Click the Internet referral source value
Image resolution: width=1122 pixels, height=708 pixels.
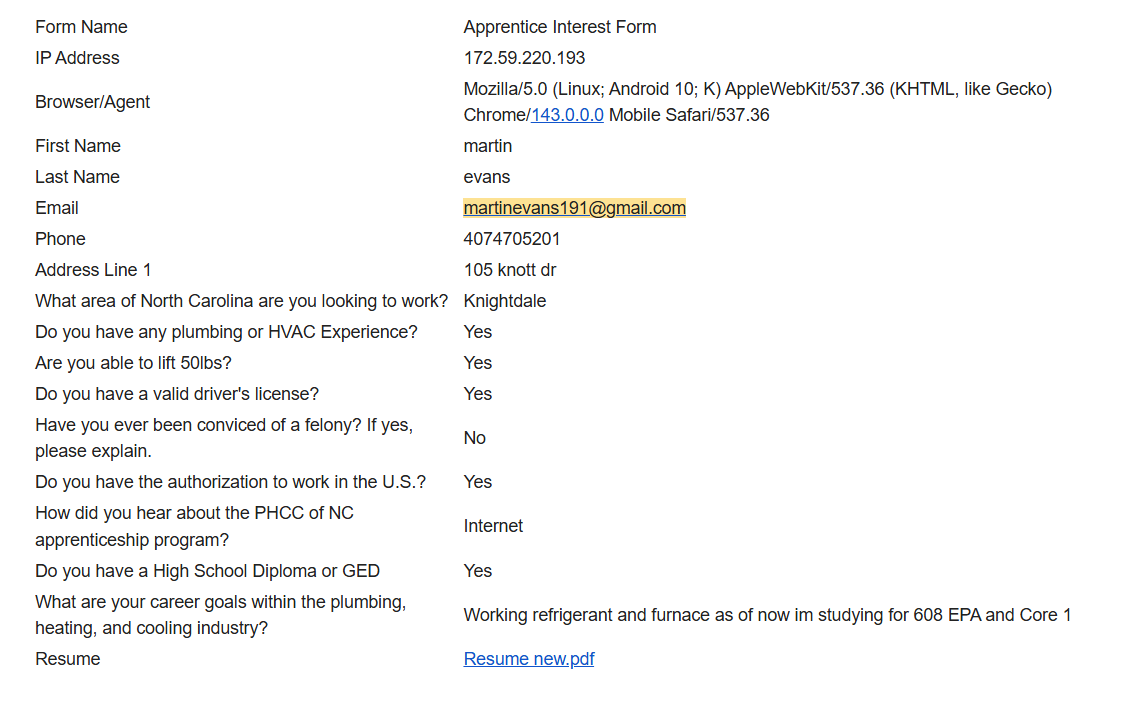point(494,525)
